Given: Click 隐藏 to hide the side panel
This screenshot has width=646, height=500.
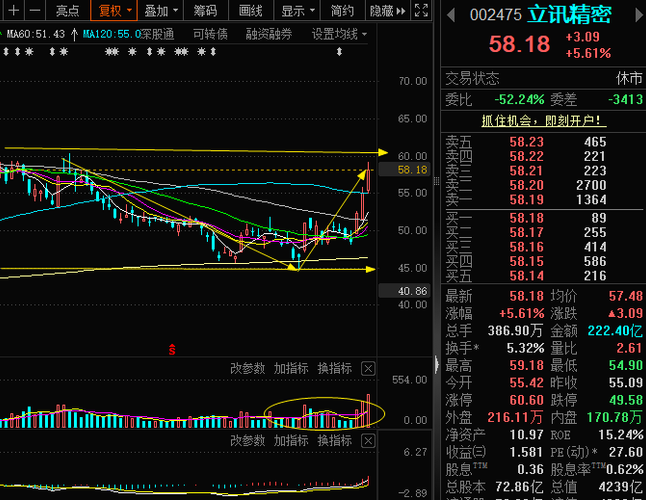Looking at the screenshot, I should (x=387, y=10).
